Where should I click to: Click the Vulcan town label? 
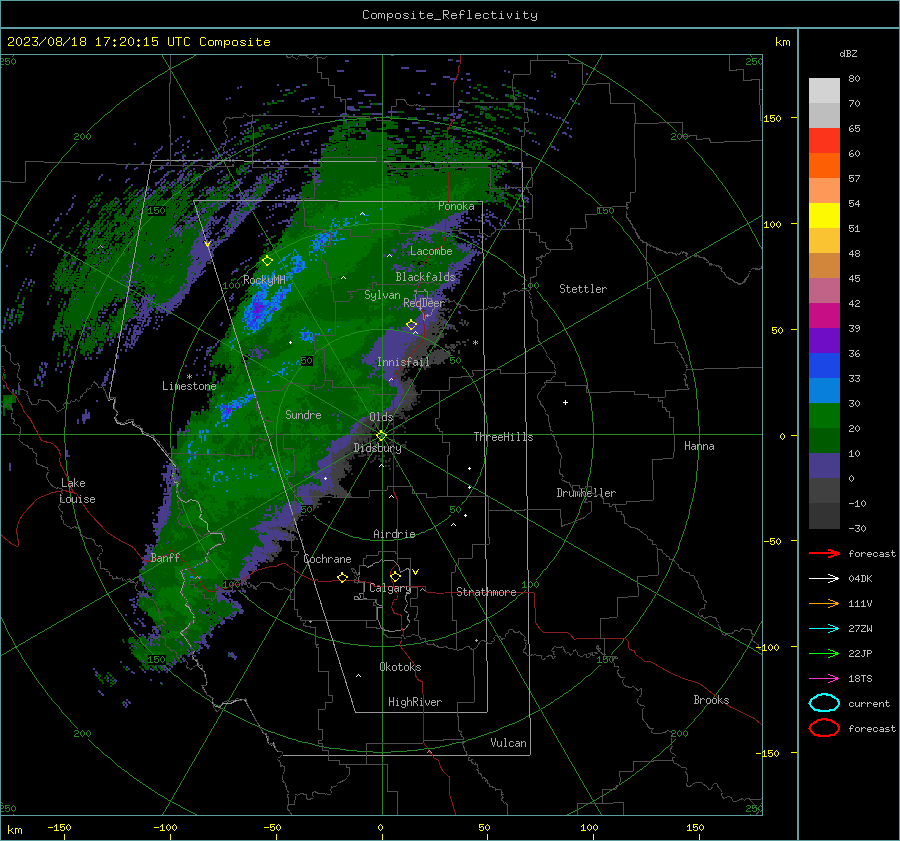coord(508,743)
